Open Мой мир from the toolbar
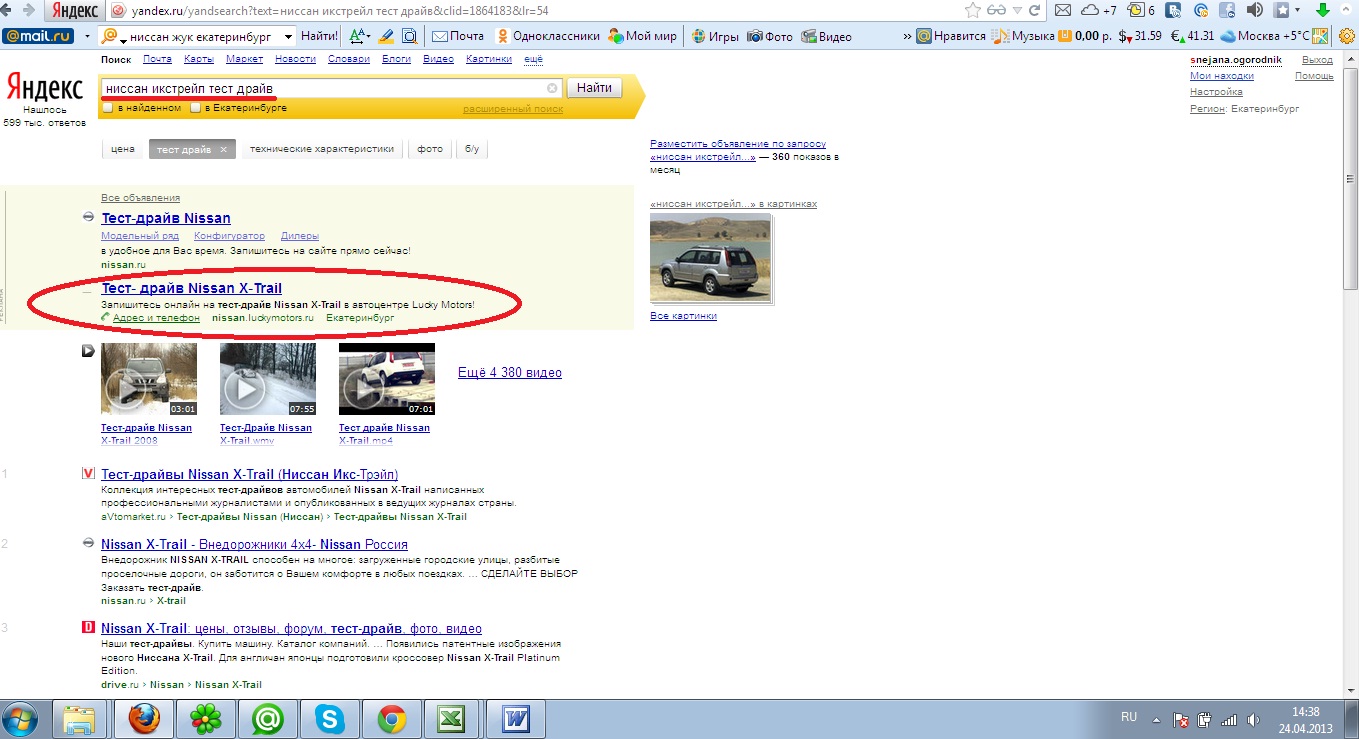Image resolution: width=1359 pixels, height=739 pixels. click(642, 36)
